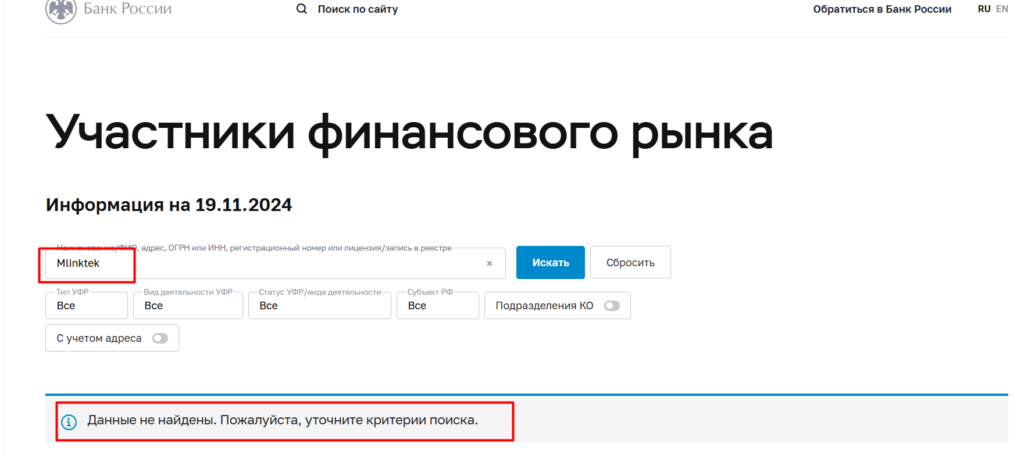Clear the search field with the x icon

489,263
